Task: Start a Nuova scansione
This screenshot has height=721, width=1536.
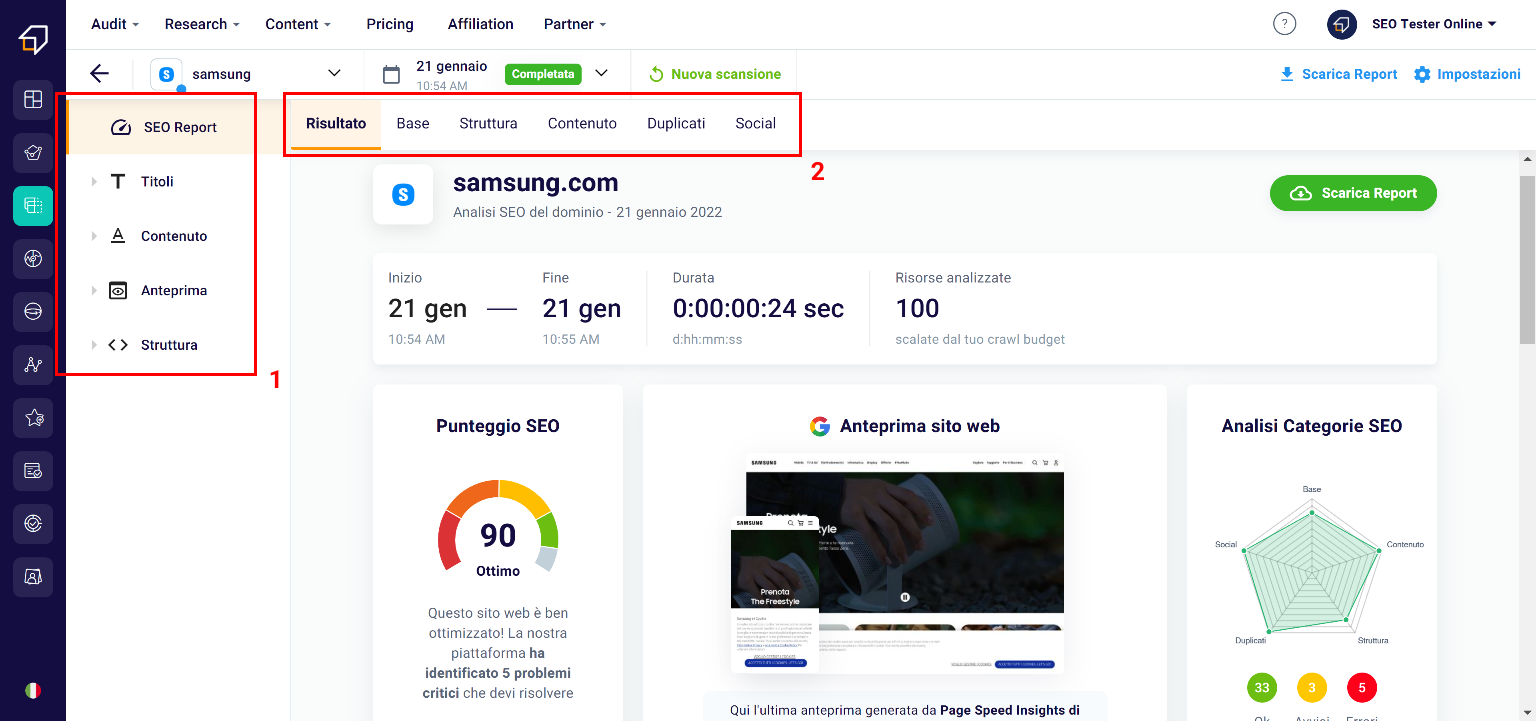Action: [714, 74]
